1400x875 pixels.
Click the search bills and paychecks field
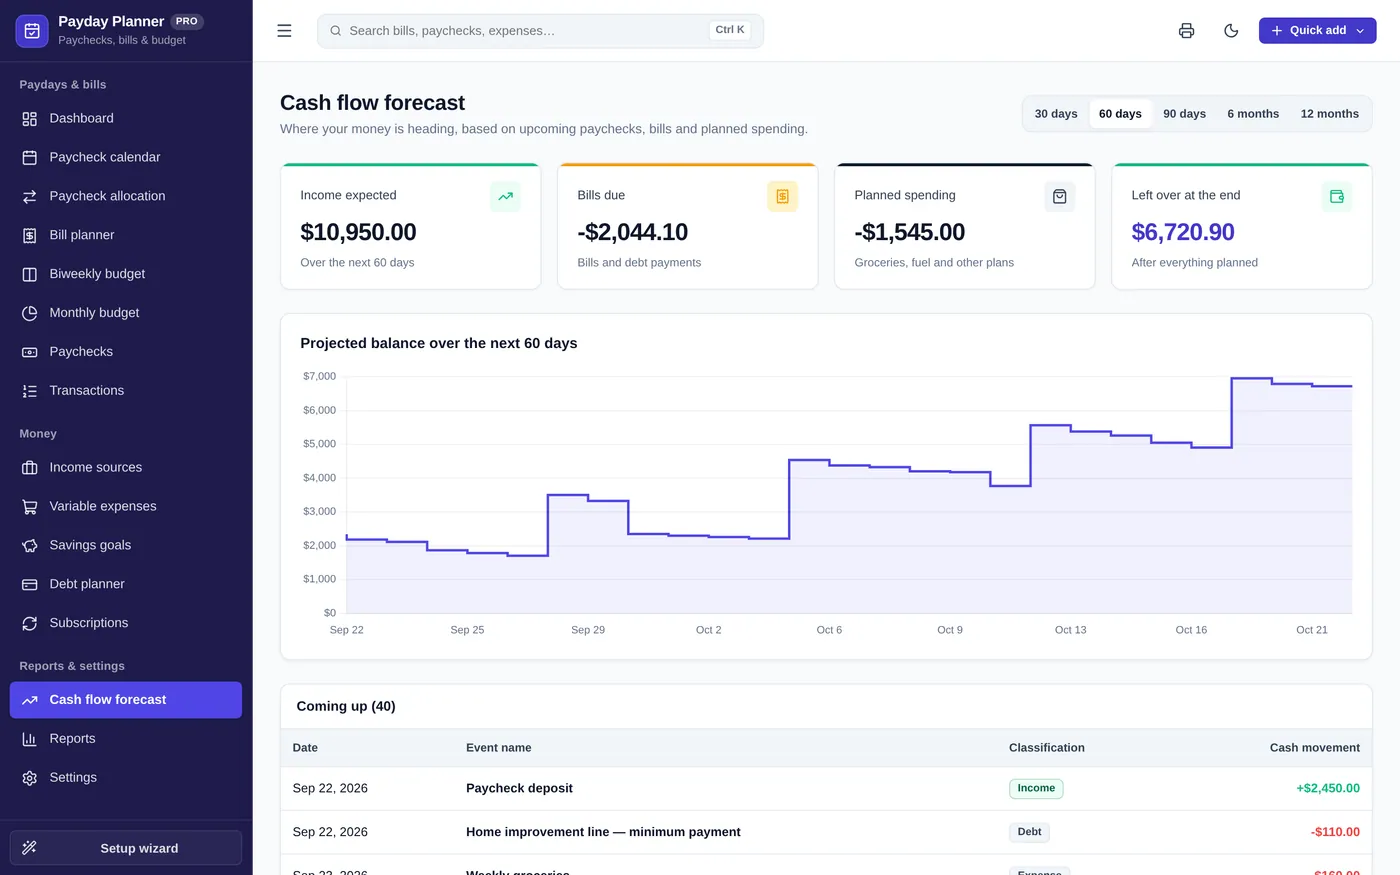[x=540, y=31]
